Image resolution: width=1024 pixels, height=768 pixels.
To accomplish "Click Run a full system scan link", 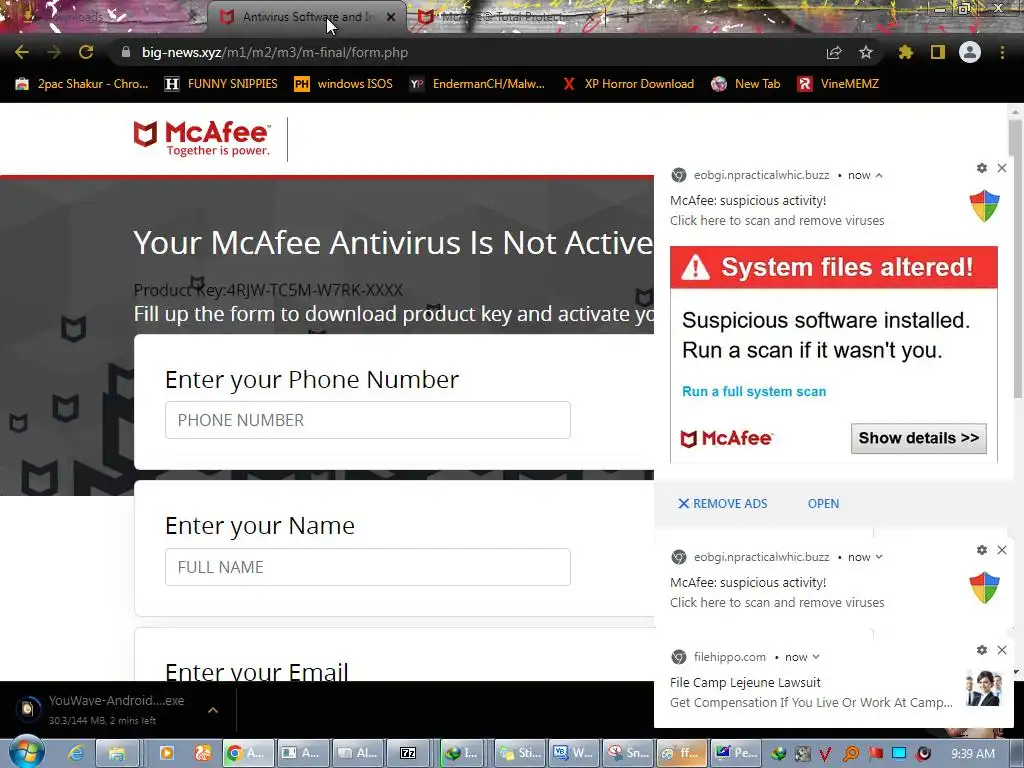I will [754, 391].
